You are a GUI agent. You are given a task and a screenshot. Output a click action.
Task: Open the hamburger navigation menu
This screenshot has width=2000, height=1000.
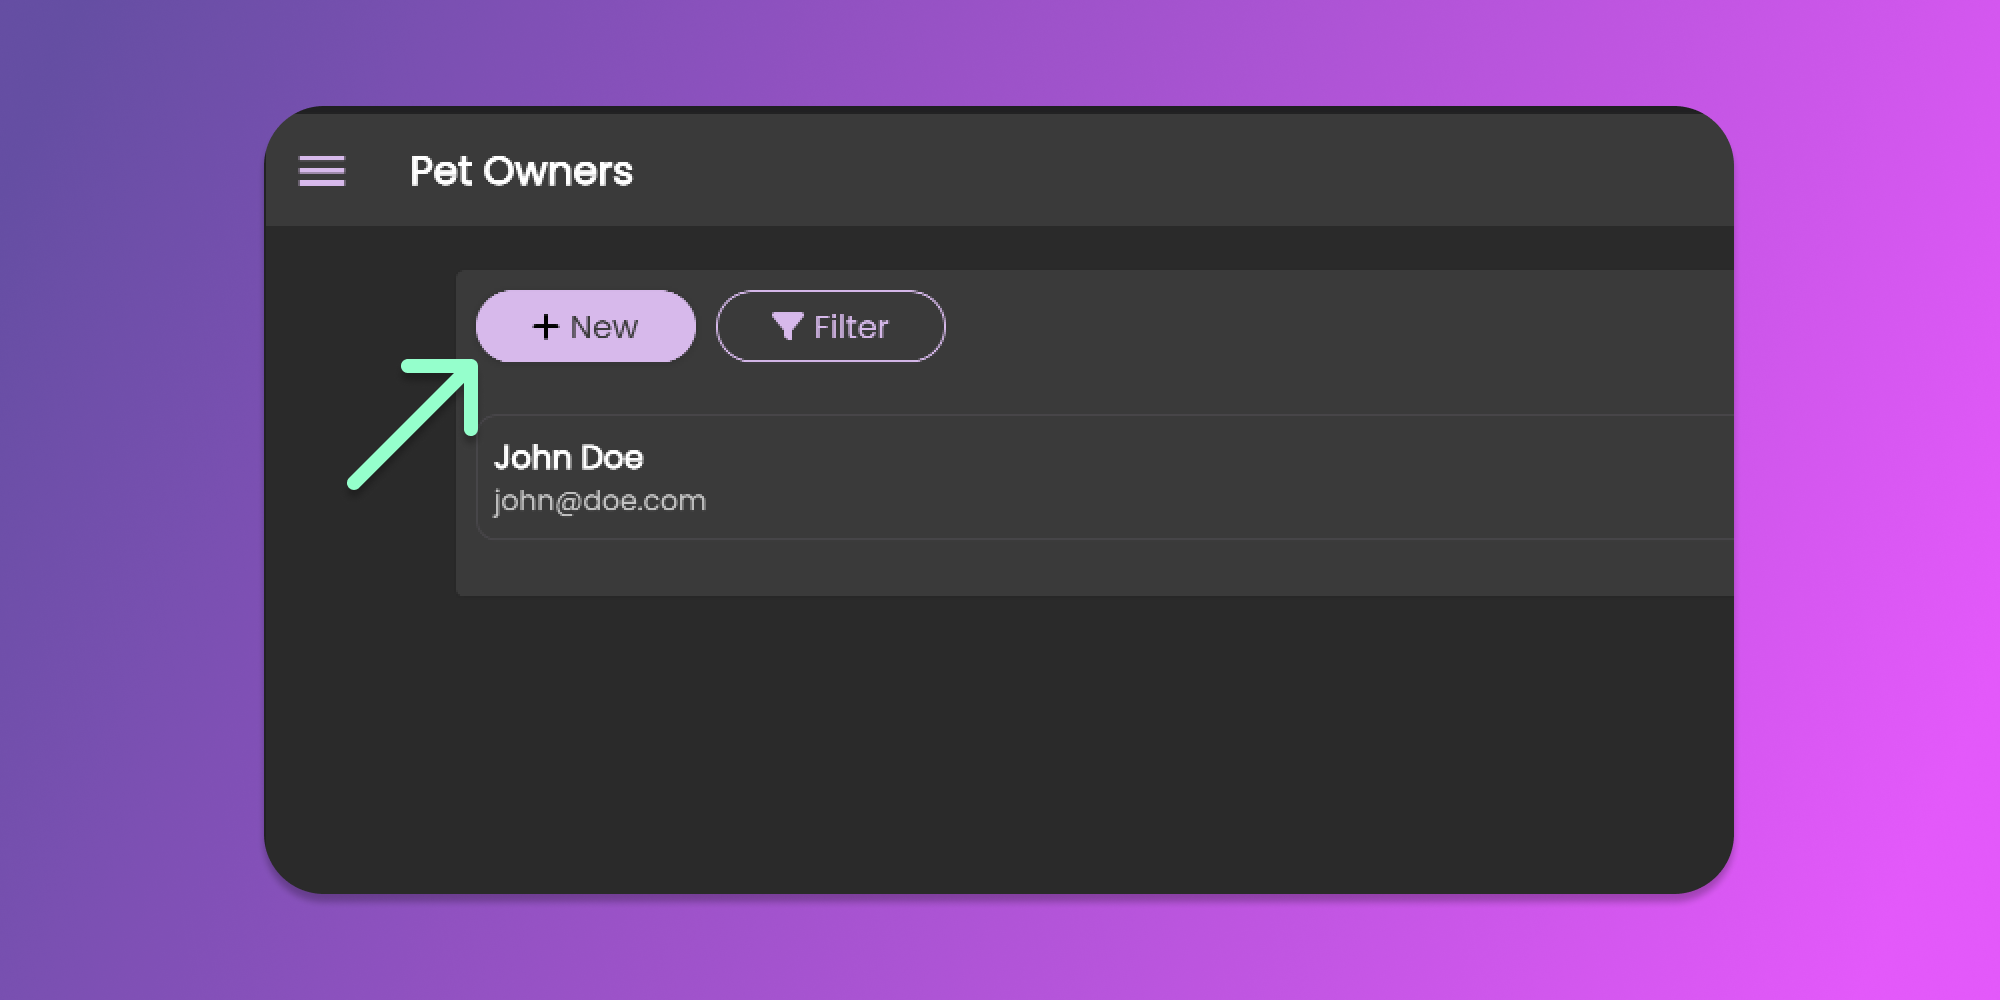322,171
